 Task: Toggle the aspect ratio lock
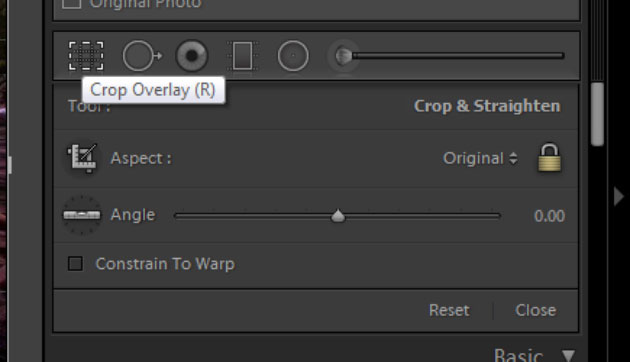click(549, 157)
